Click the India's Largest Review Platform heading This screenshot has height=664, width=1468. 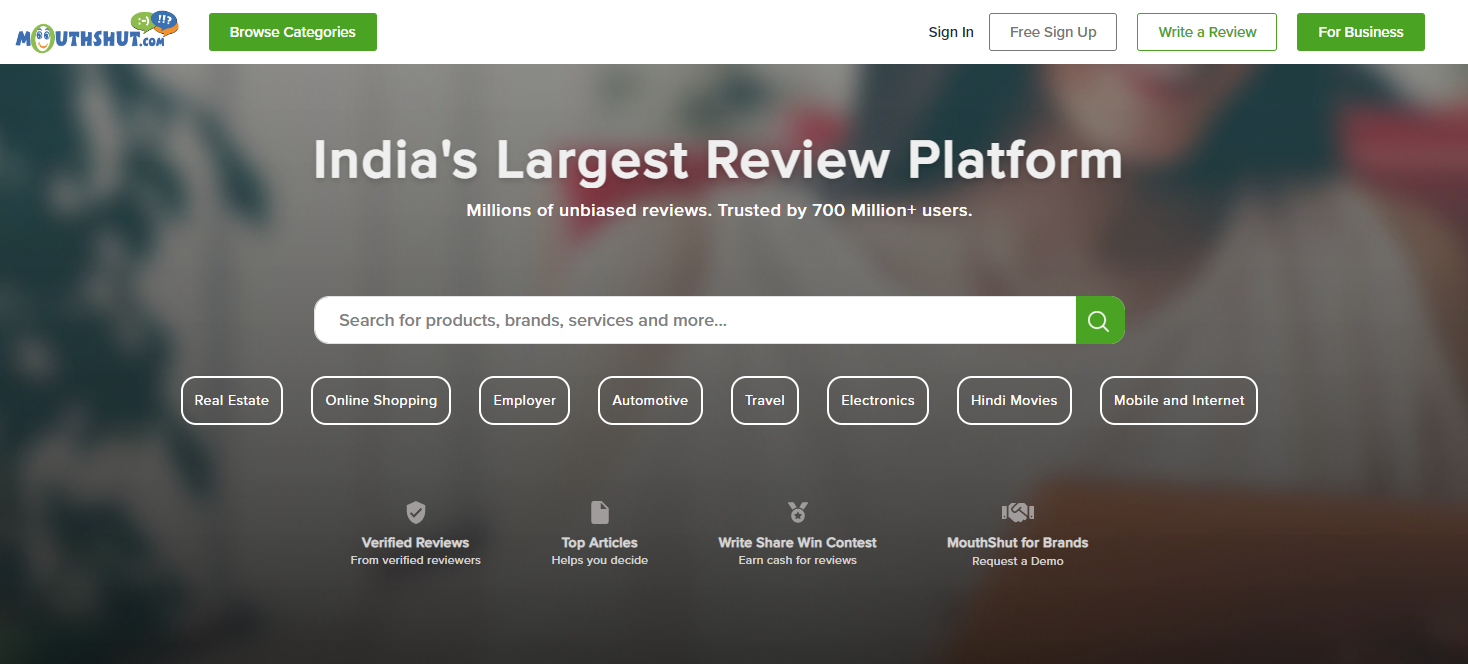(x=718, y=160)
